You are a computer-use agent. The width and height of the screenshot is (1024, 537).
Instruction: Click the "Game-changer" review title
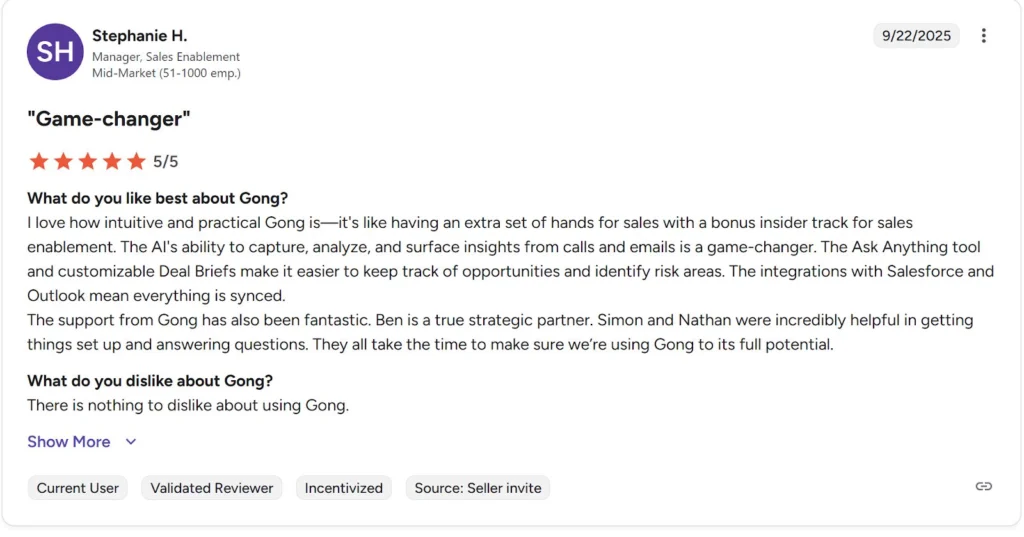click(x=109, y=119)
